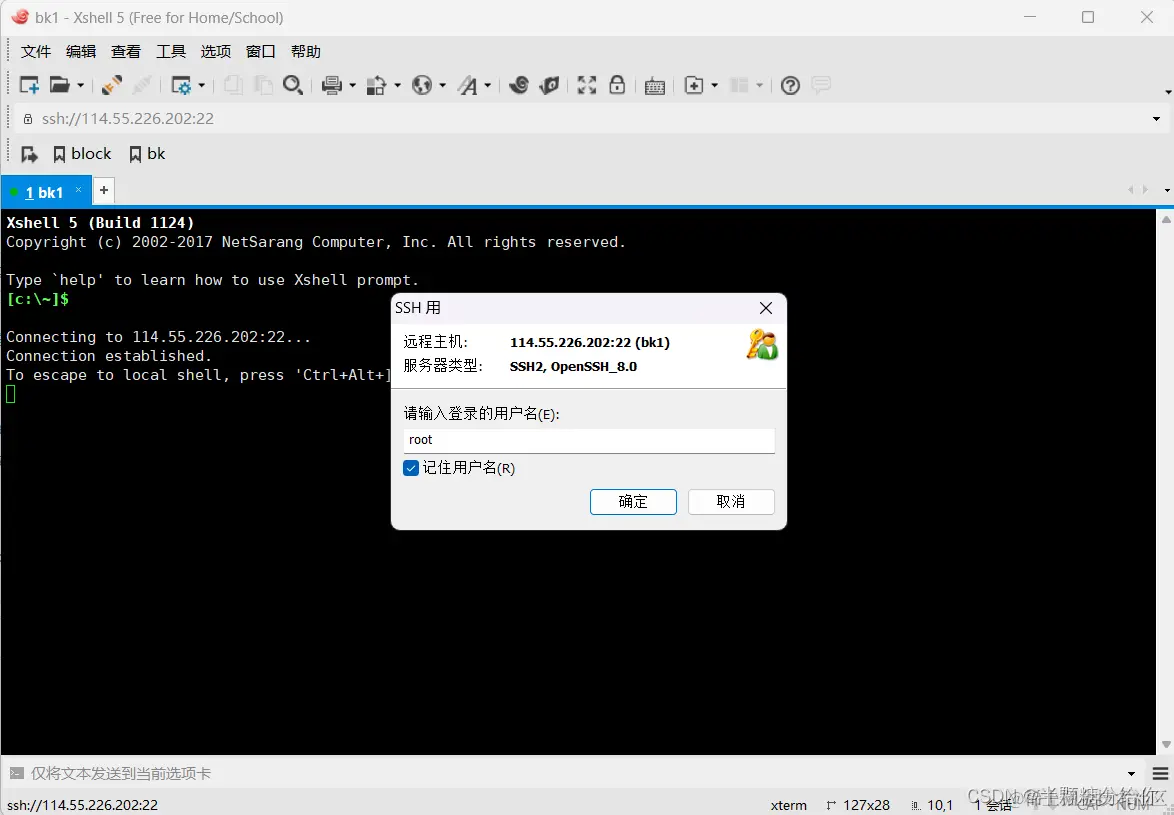1174x815 pixels.
Task: Open the 文件 menu
Action: 36,52
